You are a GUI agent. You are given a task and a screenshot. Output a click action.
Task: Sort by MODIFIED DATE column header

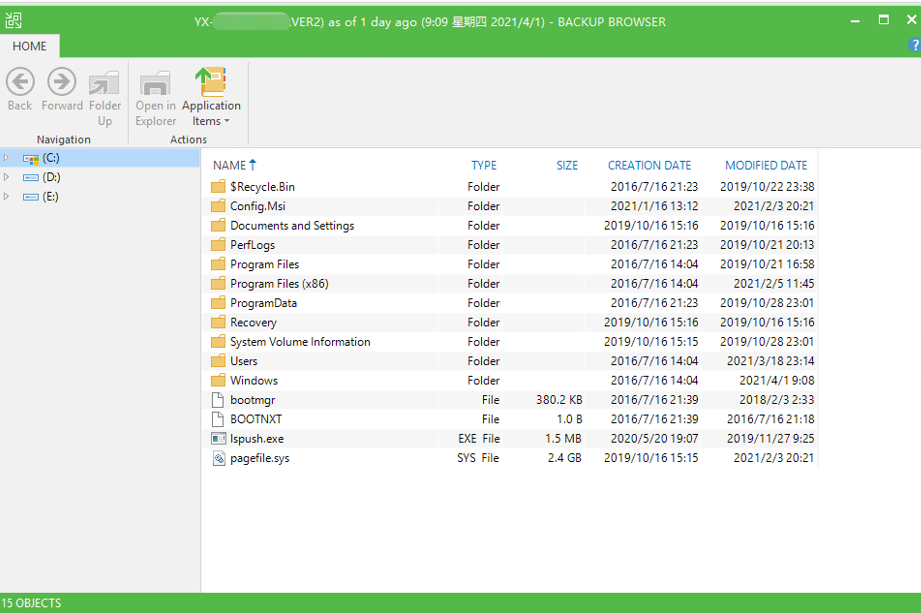(x=766, y=165)
